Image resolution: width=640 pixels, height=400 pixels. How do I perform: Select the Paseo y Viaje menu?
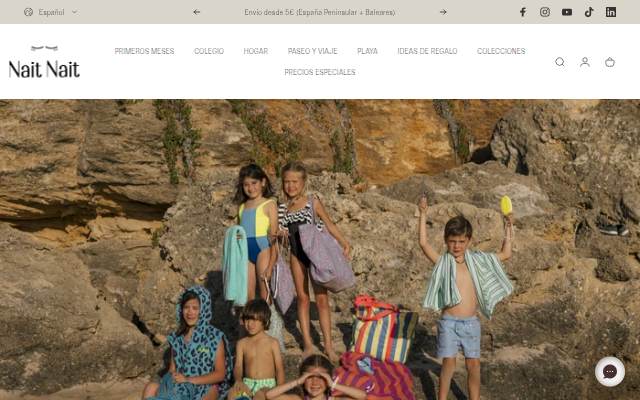point(313,51)
